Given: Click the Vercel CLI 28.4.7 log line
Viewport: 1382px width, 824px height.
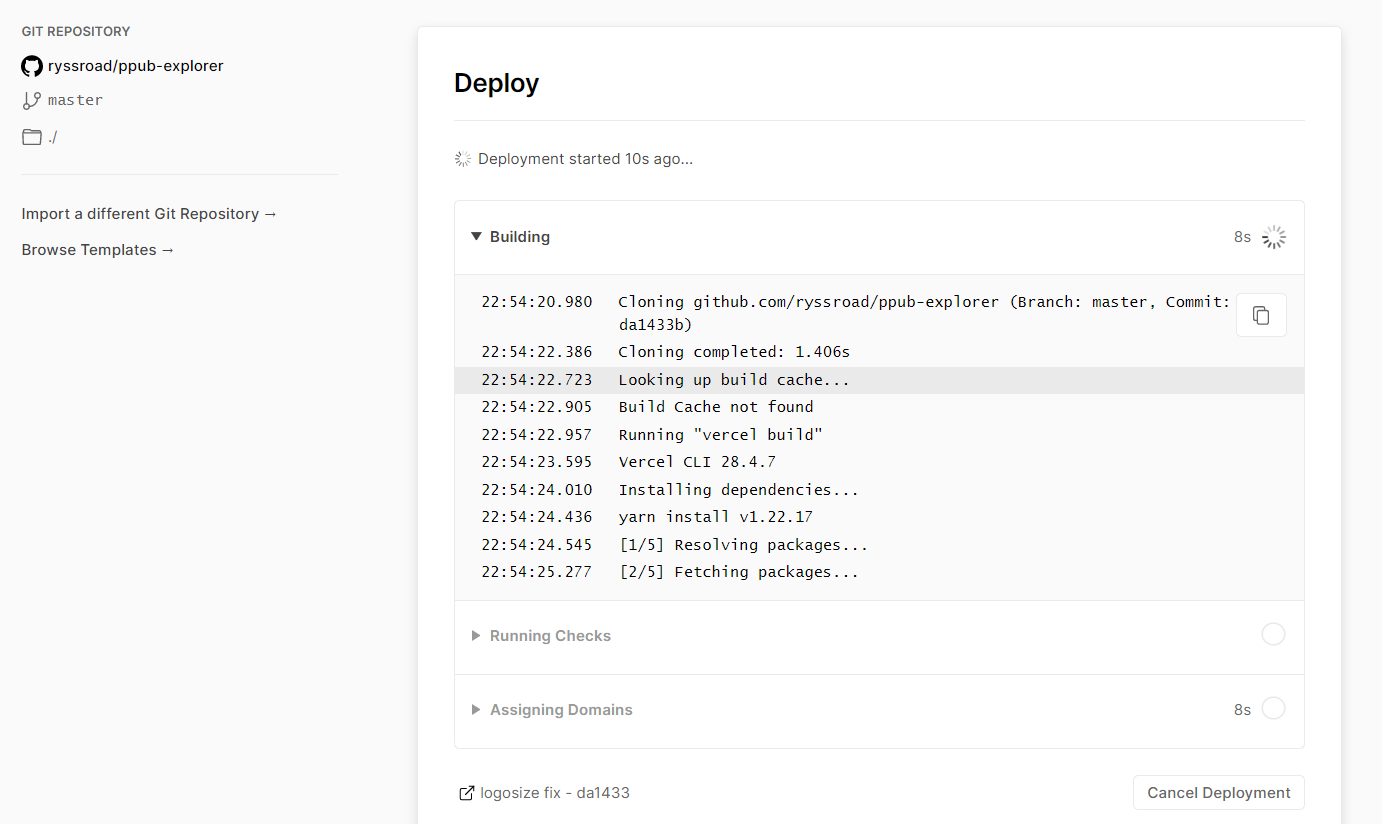Looking at the screenshot, I should [879, 462].
